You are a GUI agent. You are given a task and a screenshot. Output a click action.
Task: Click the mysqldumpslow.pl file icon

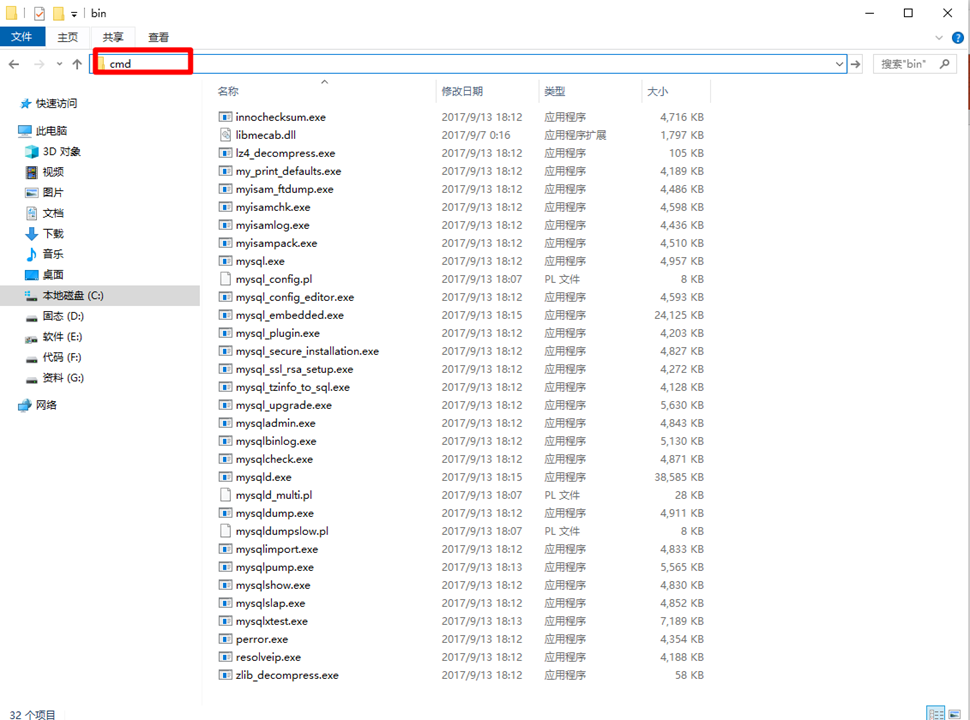(x=226, y=531)
